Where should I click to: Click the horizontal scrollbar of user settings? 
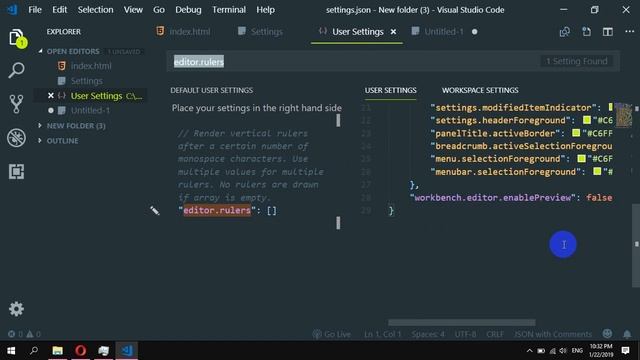[462, 322]
